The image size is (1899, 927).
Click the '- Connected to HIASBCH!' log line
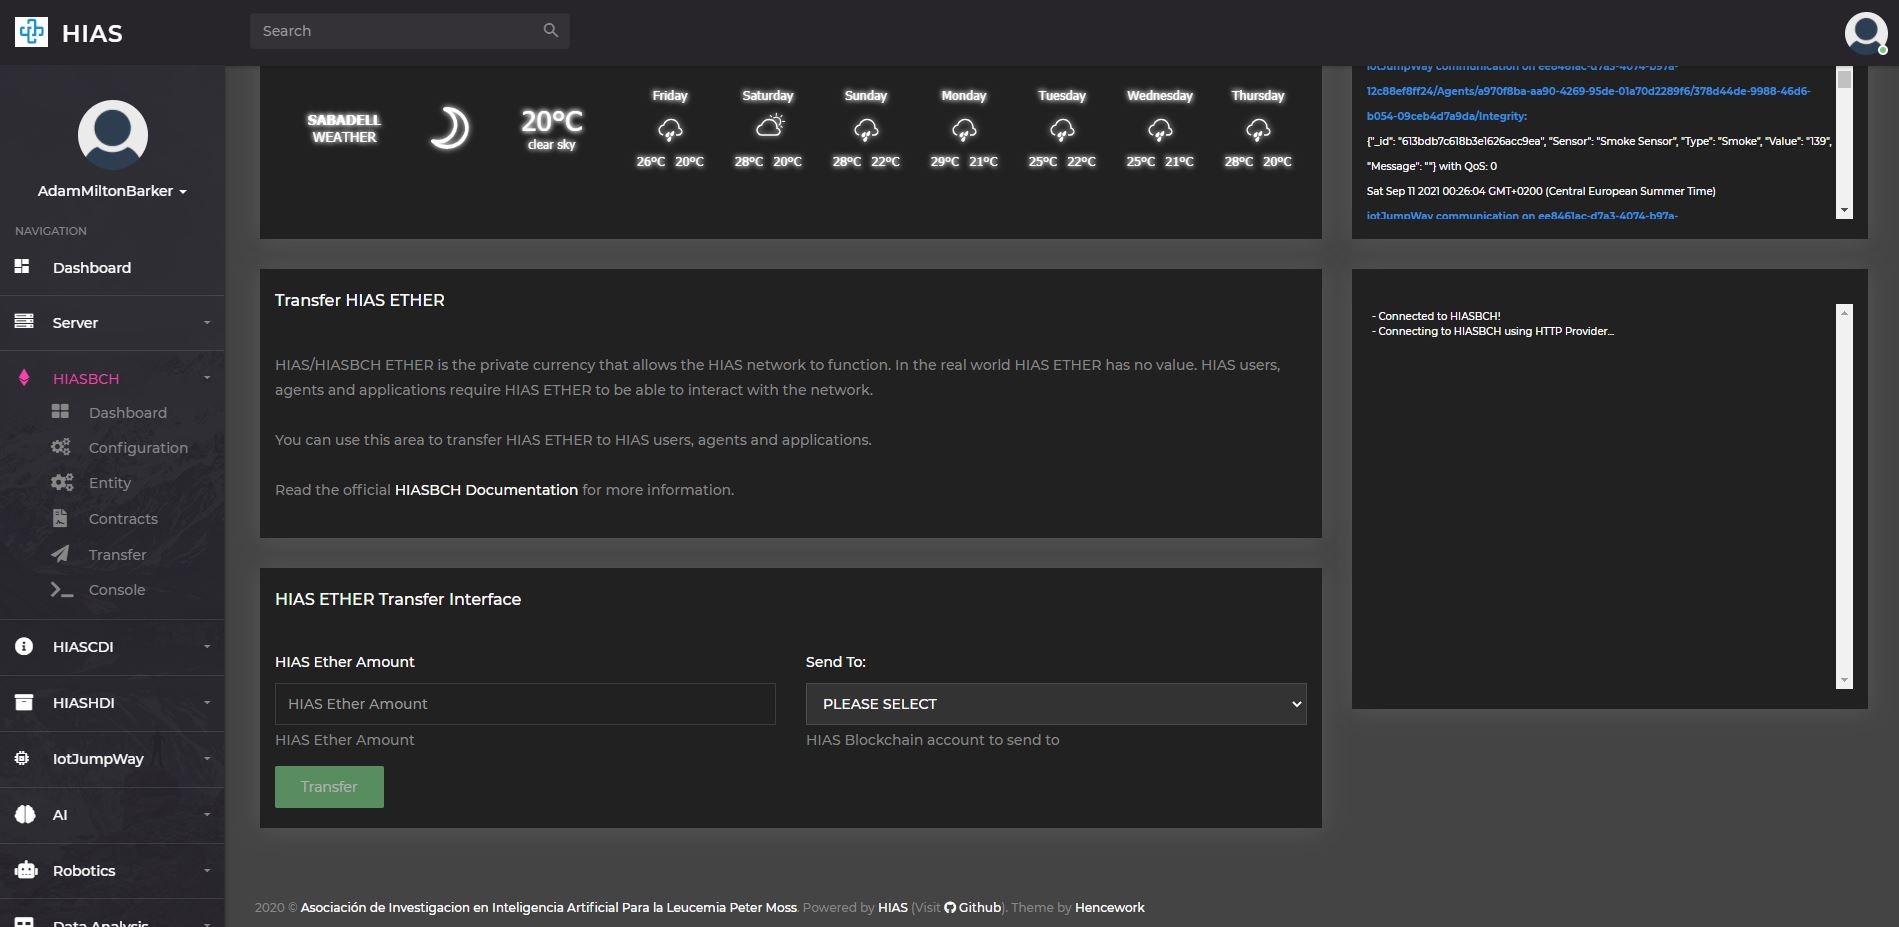1436,316
